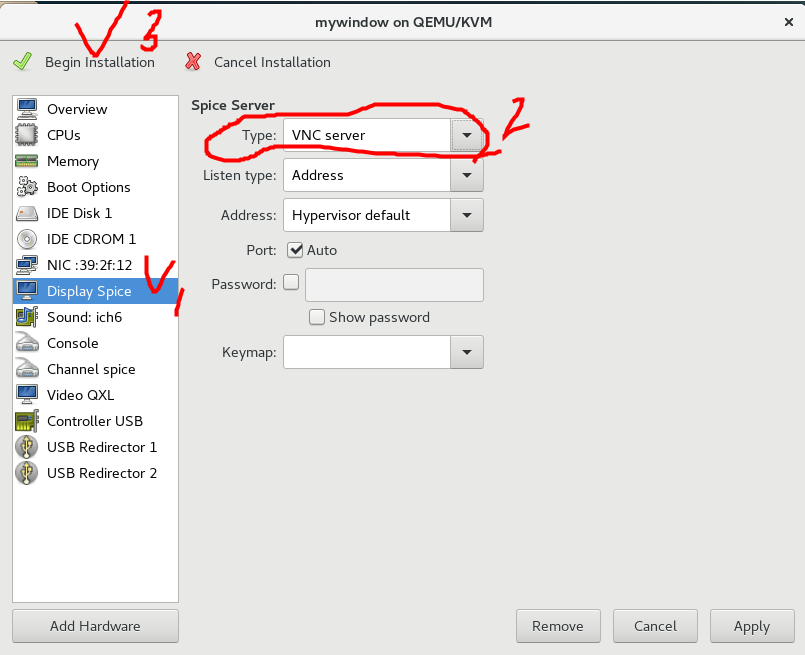Click the Boot Options gears icon

[x=27, y=187]
